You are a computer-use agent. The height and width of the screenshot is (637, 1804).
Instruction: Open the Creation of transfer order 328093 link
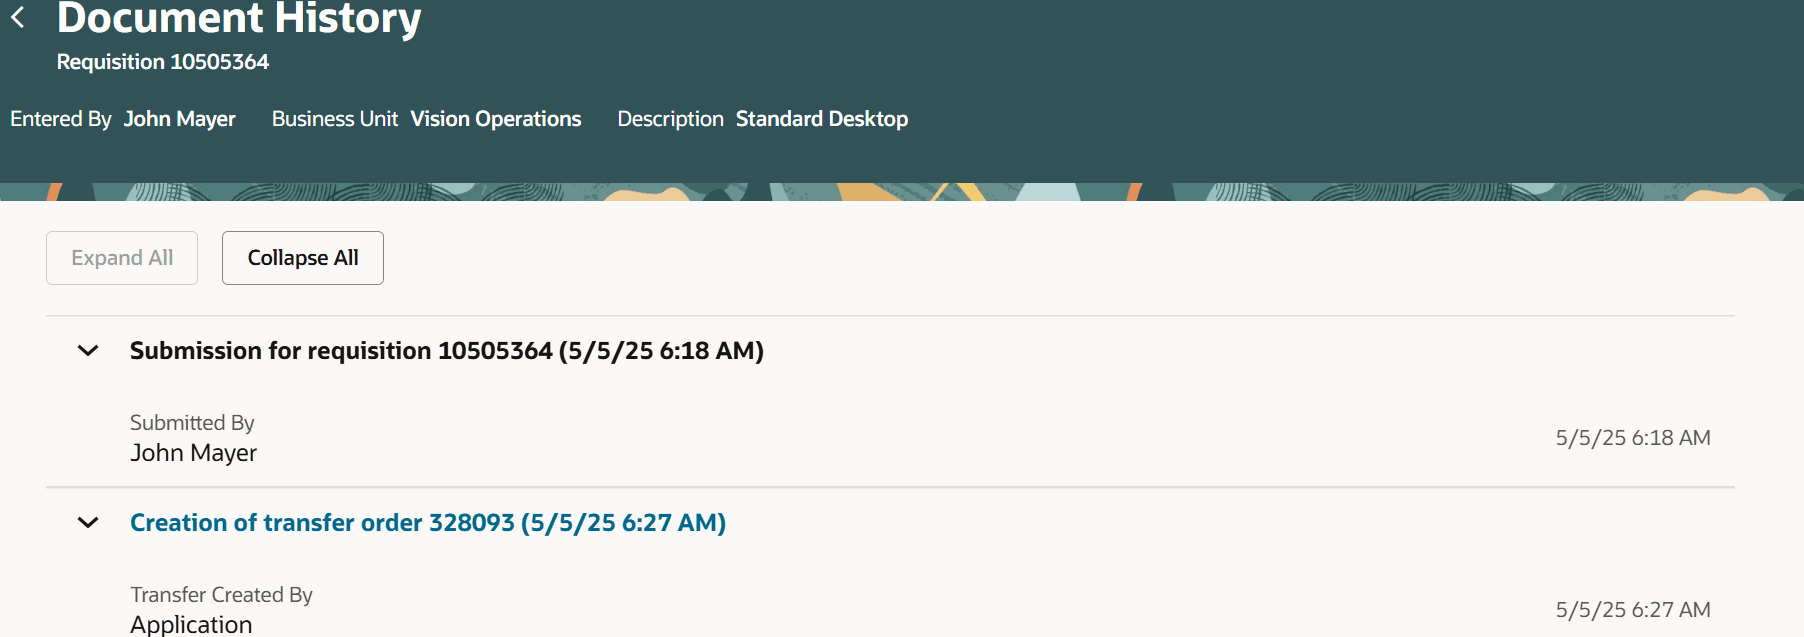(428, 523)
